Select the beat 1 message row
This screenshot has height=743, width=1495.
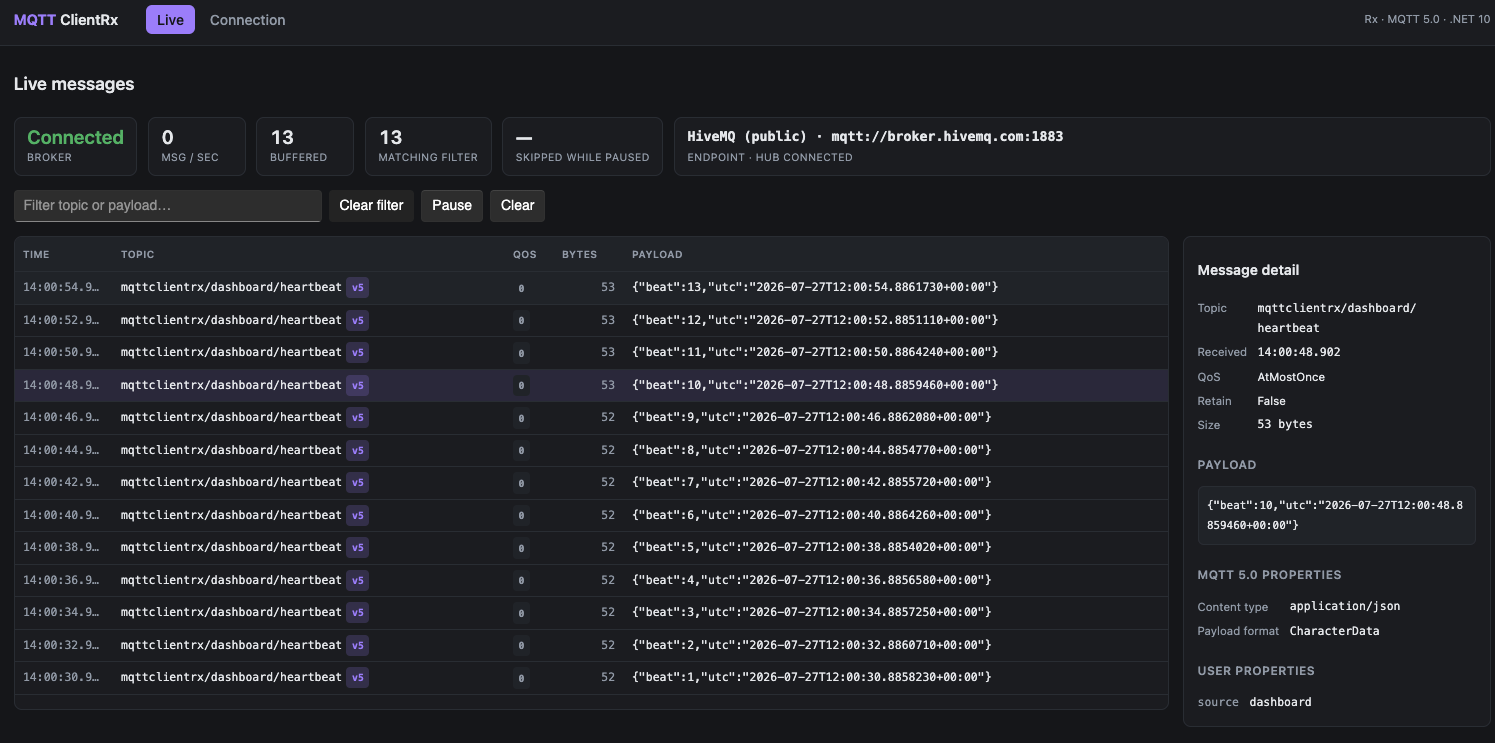591,678
